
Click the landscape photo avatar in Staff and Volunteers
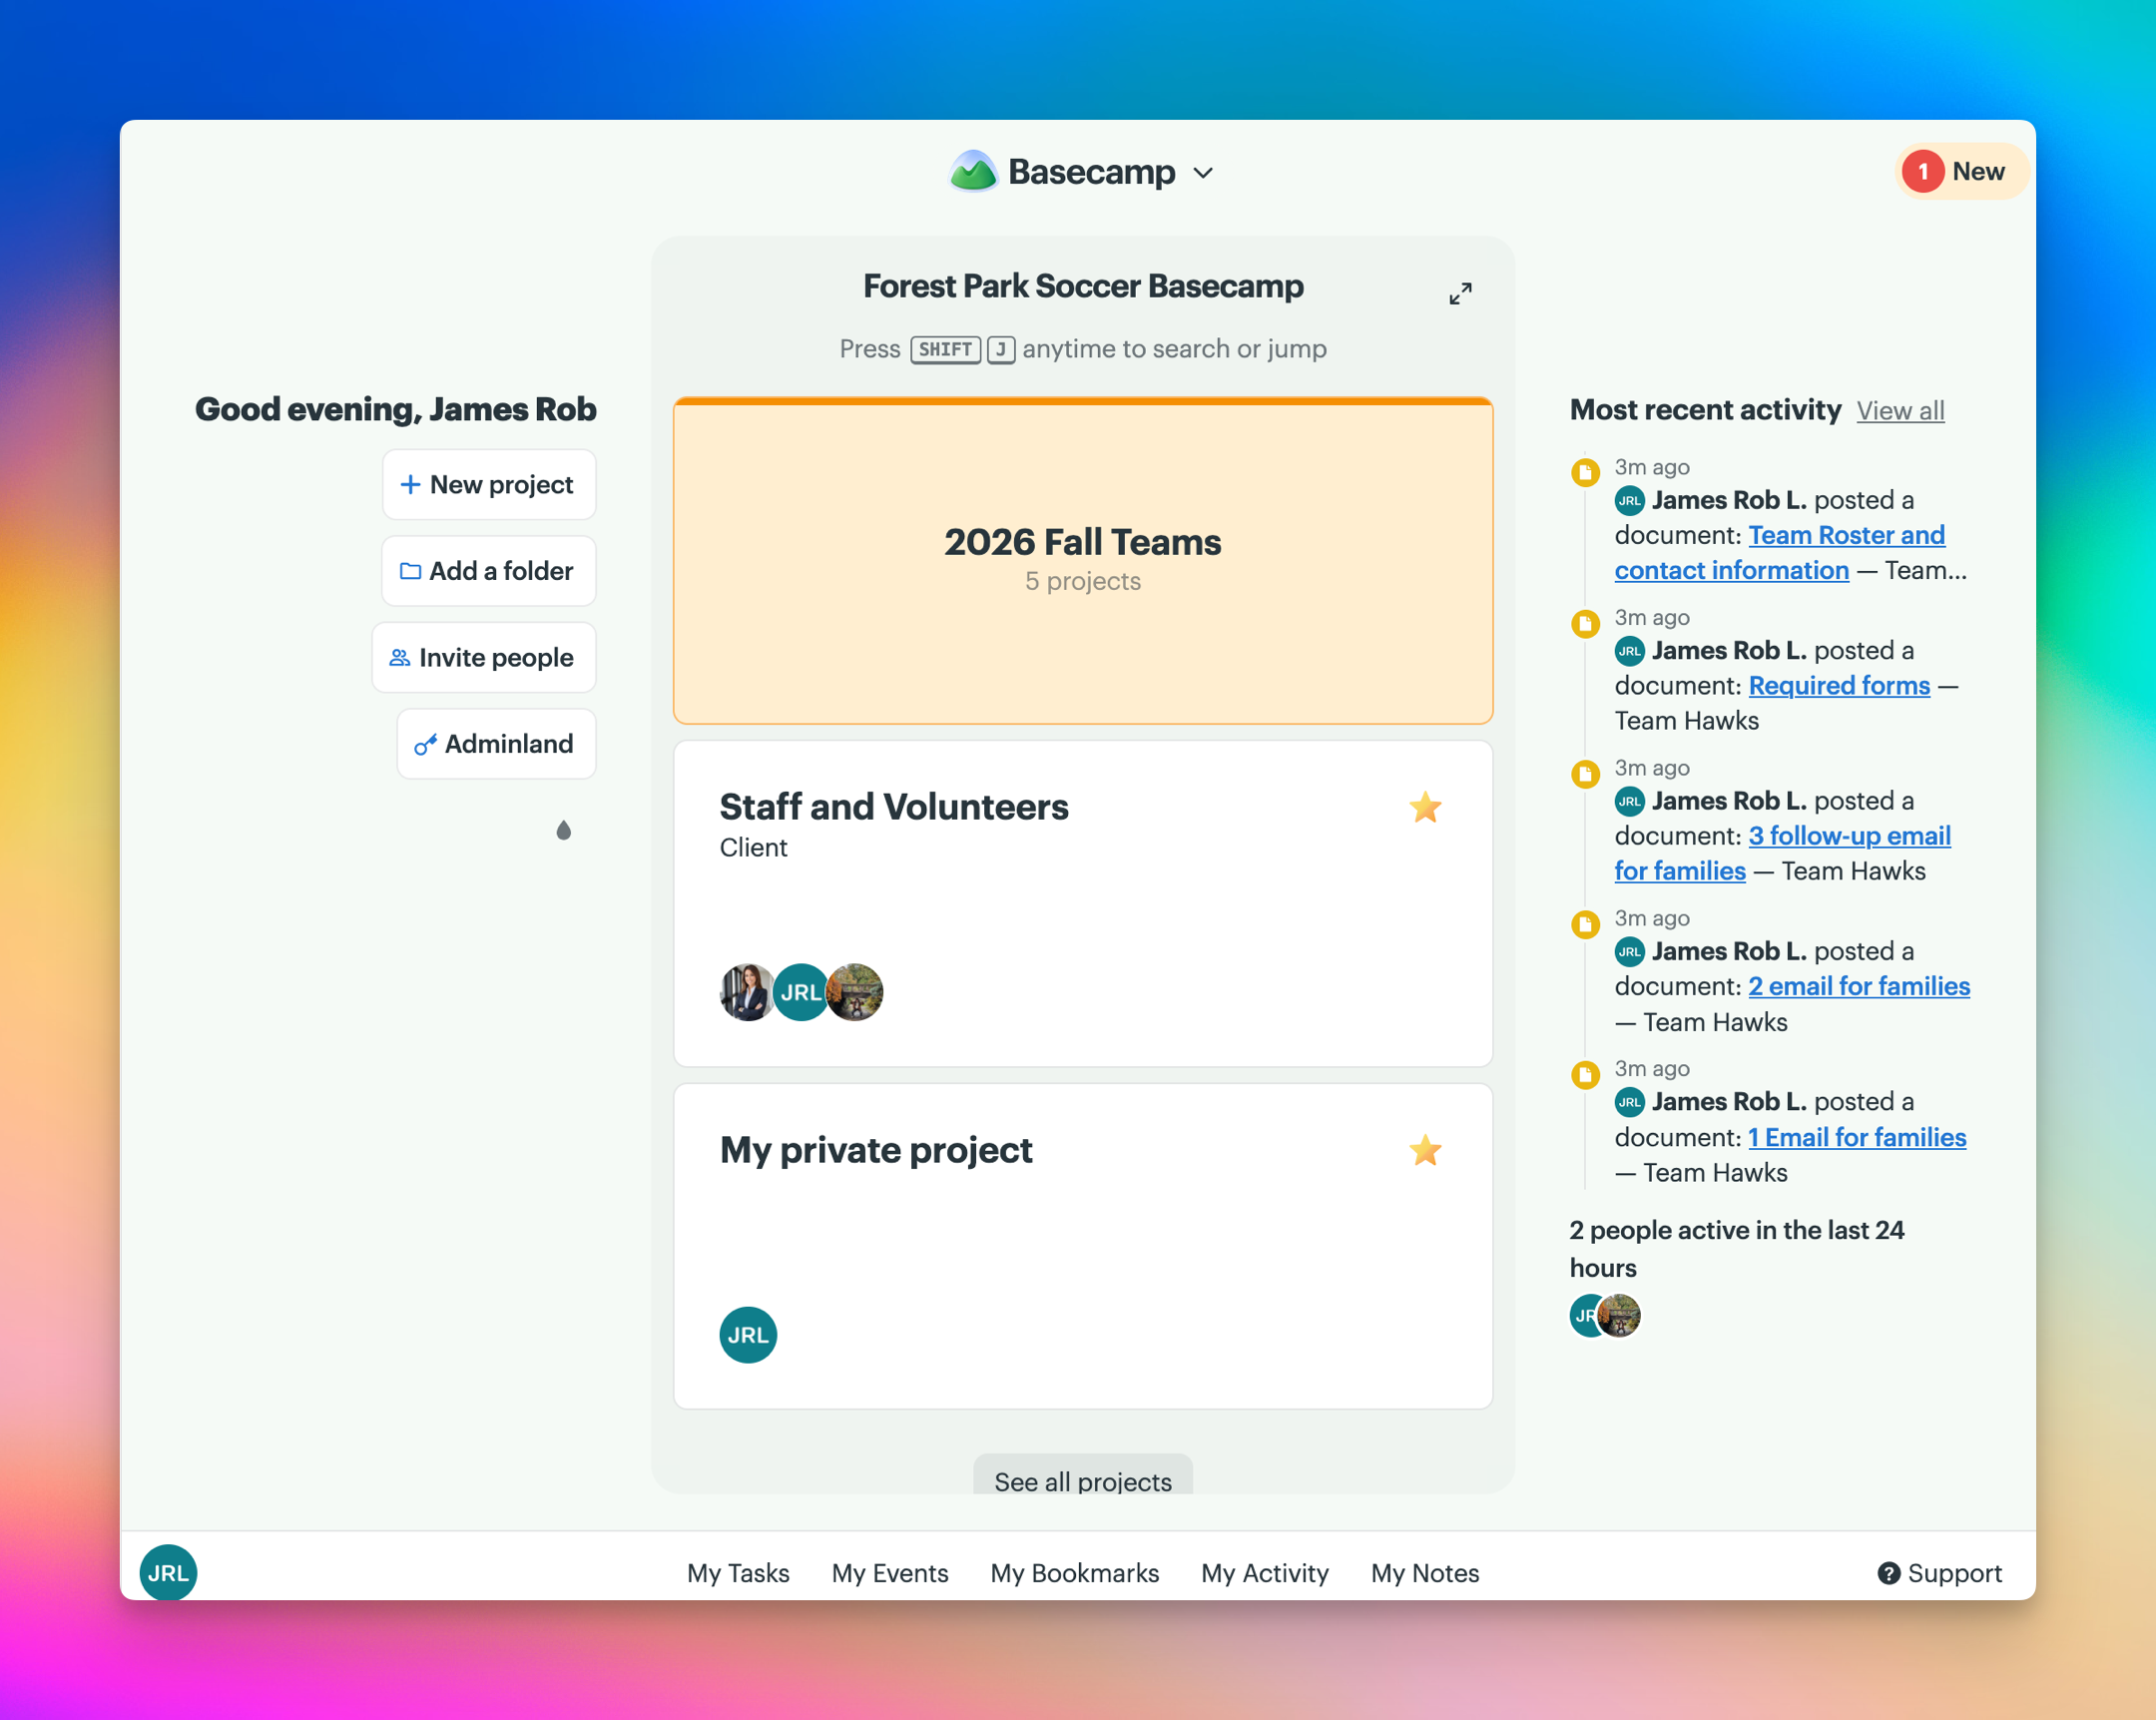point(855,992)
